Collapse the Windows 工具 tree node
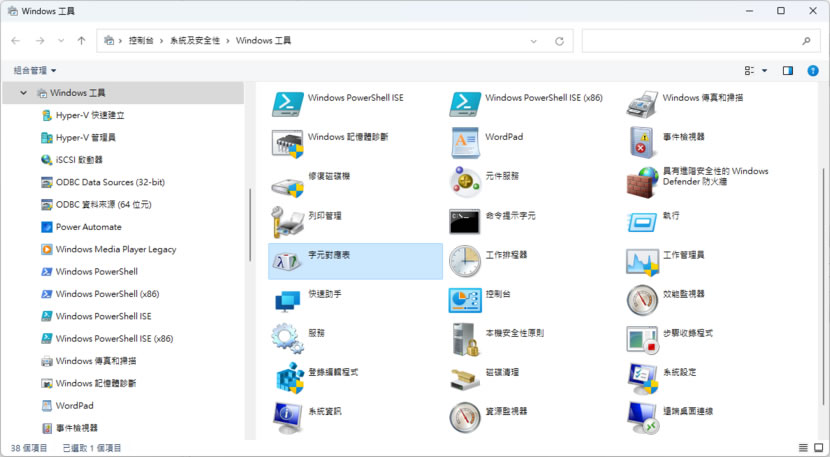Image resolution: width=830 pixels, height=457 pixels. pos(23,93)
